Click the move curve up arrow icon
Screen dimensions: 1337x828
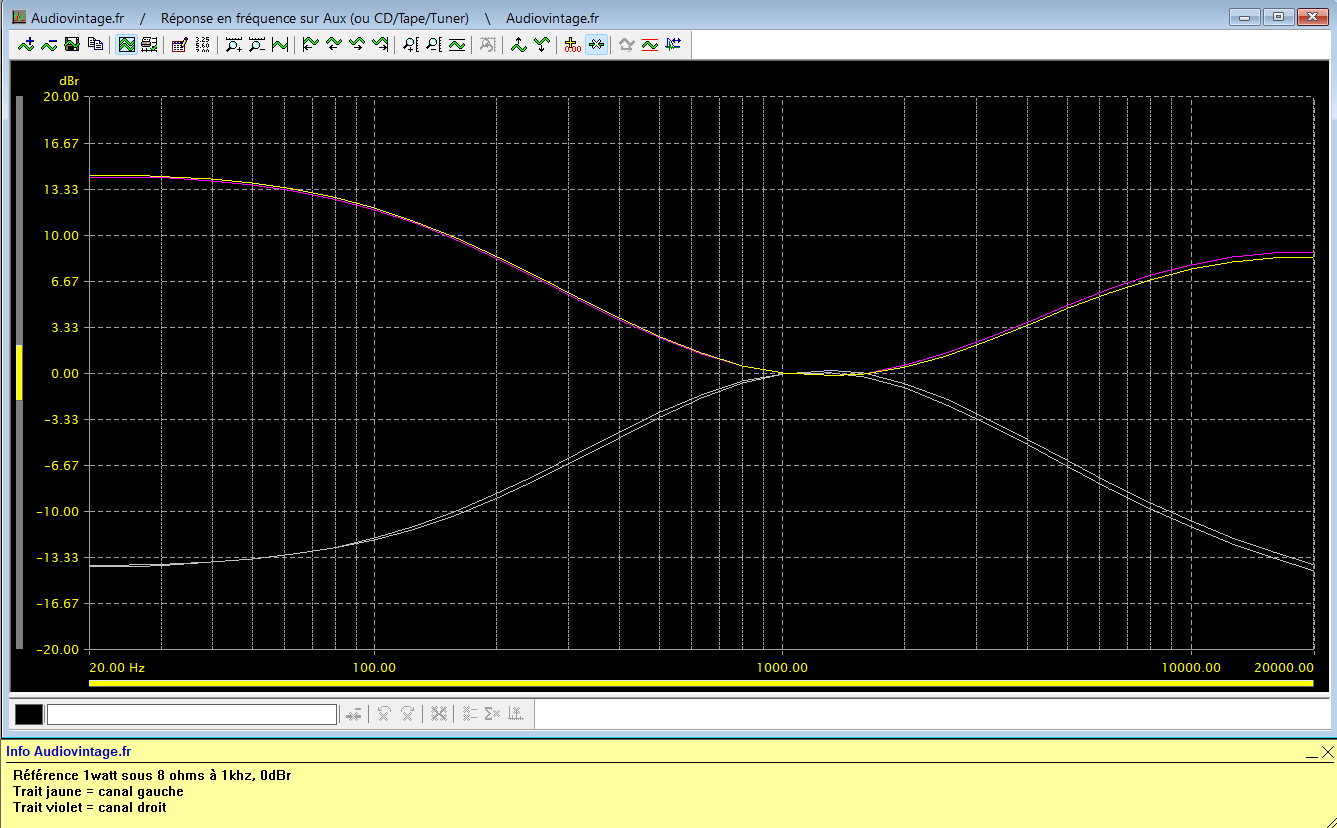[x=519, y=44]
